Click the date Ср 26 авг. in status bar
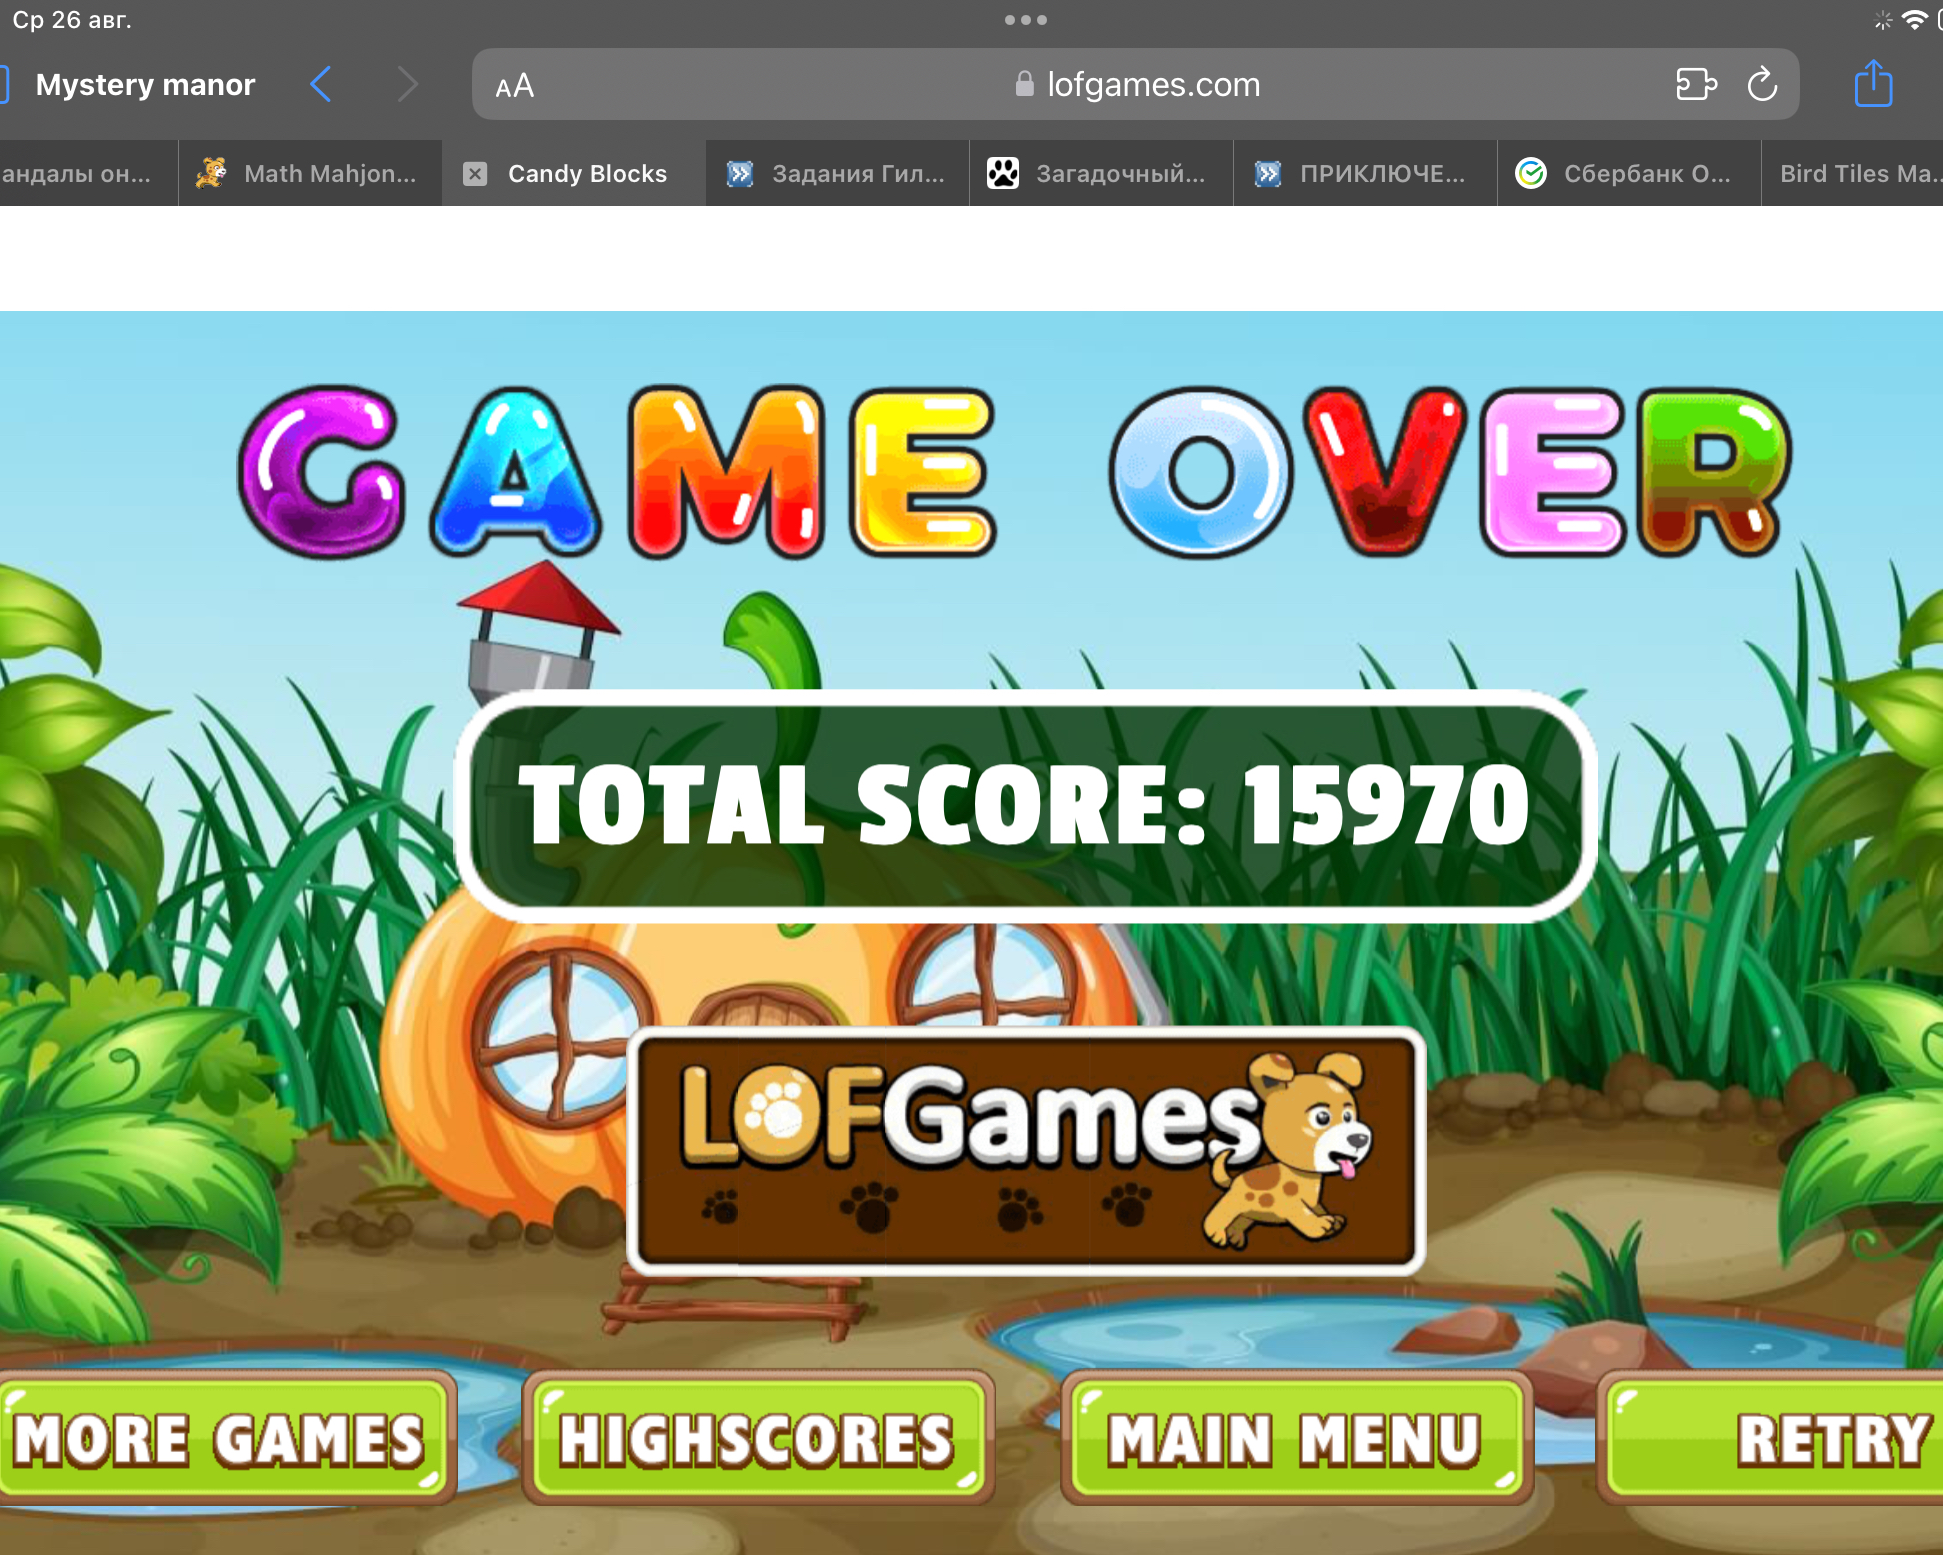This screenshot has width=1943, height=1555. click(72, 19)
